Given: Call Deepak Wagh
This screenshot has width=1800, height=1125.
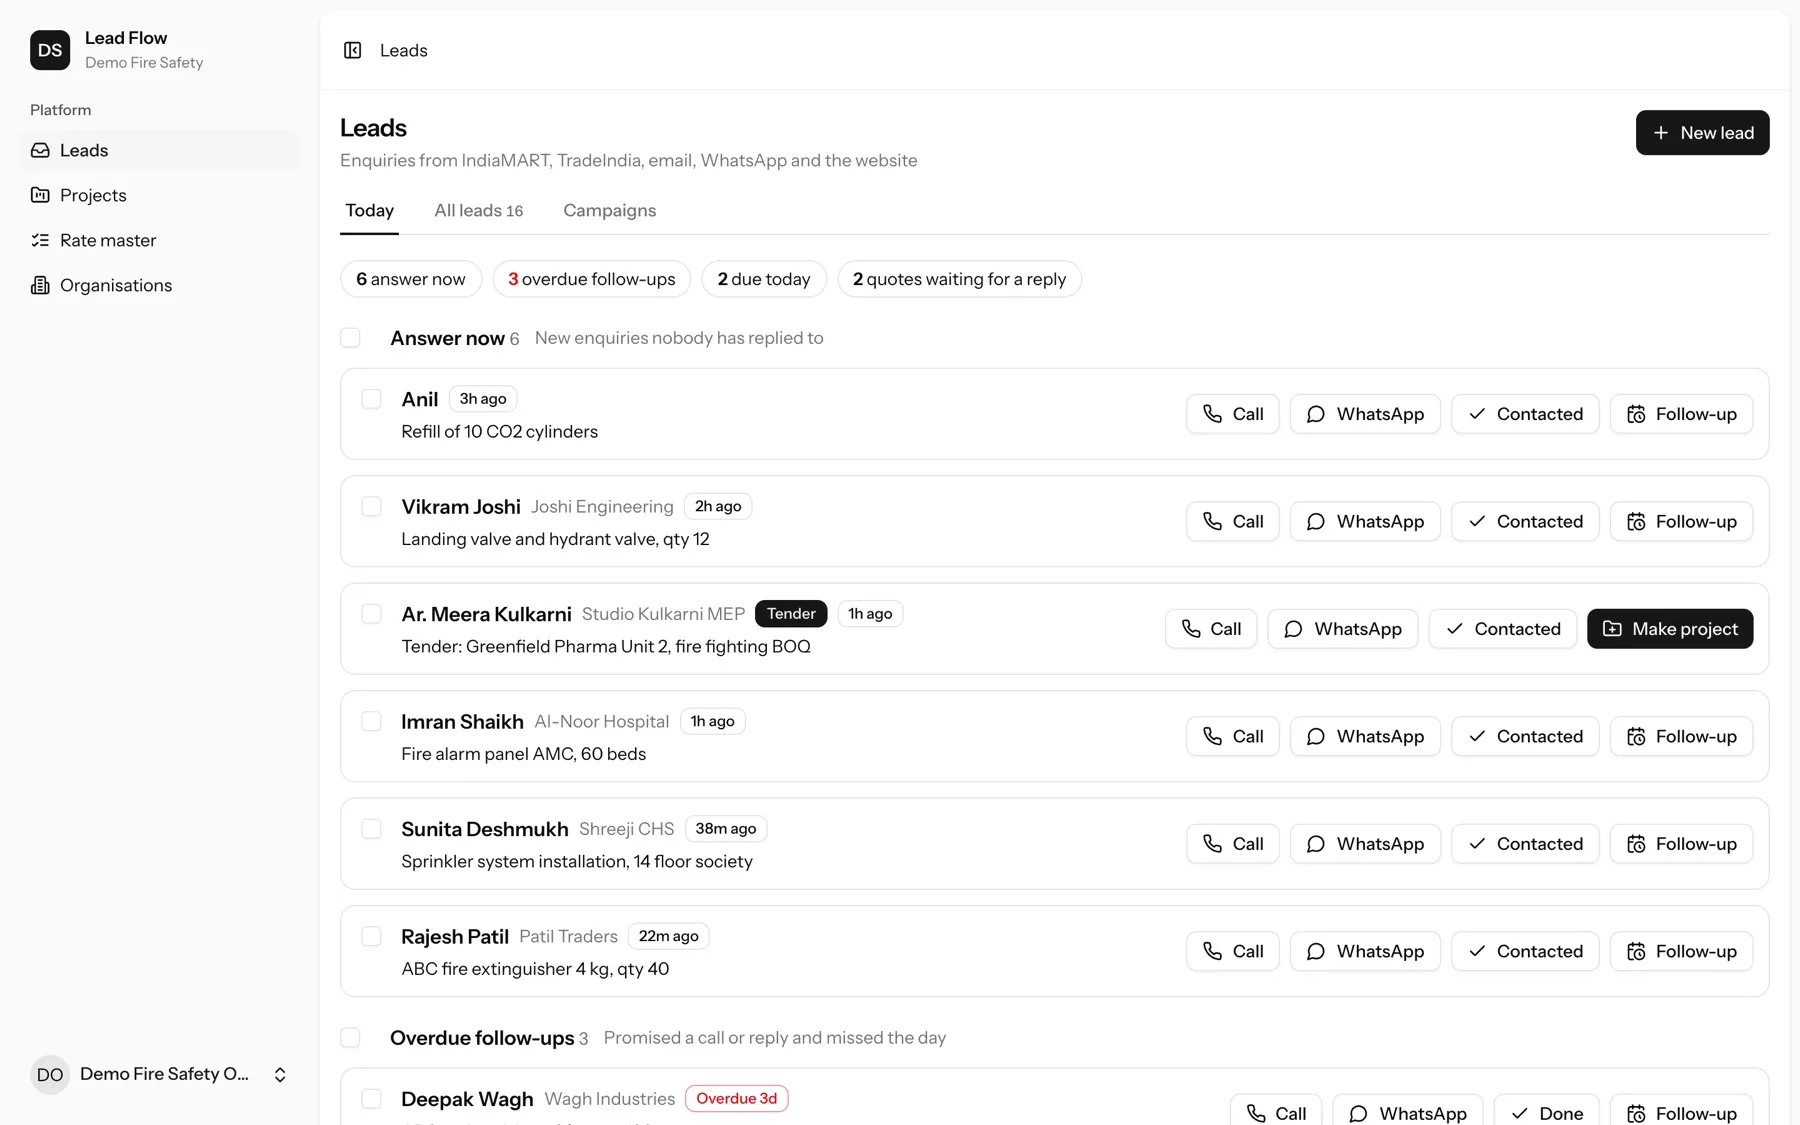Looking at the screenshot, I should tap(1275, 1110).
